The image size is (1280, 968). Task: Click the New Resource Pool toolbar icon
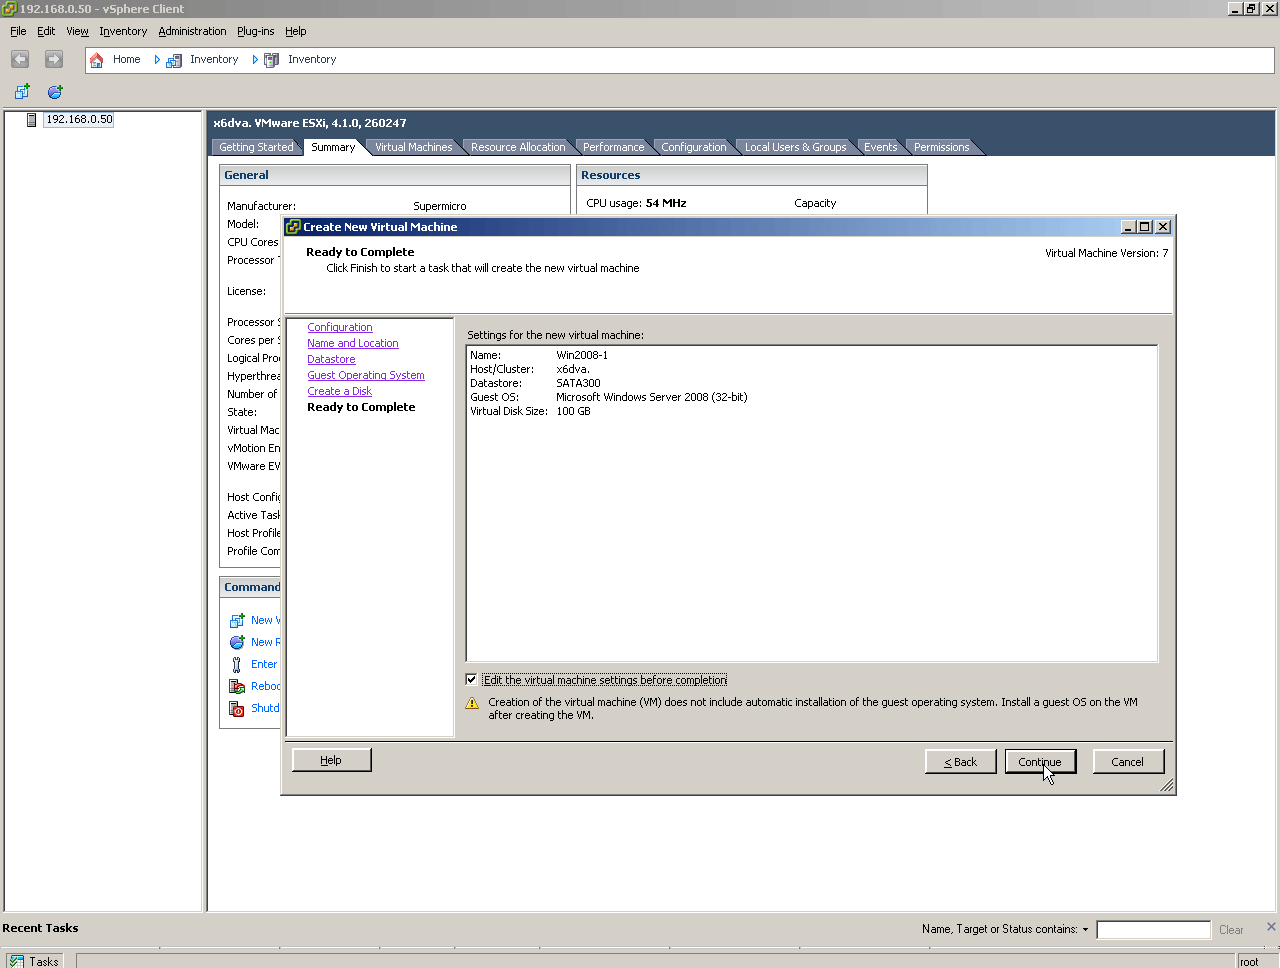point(55,92)
